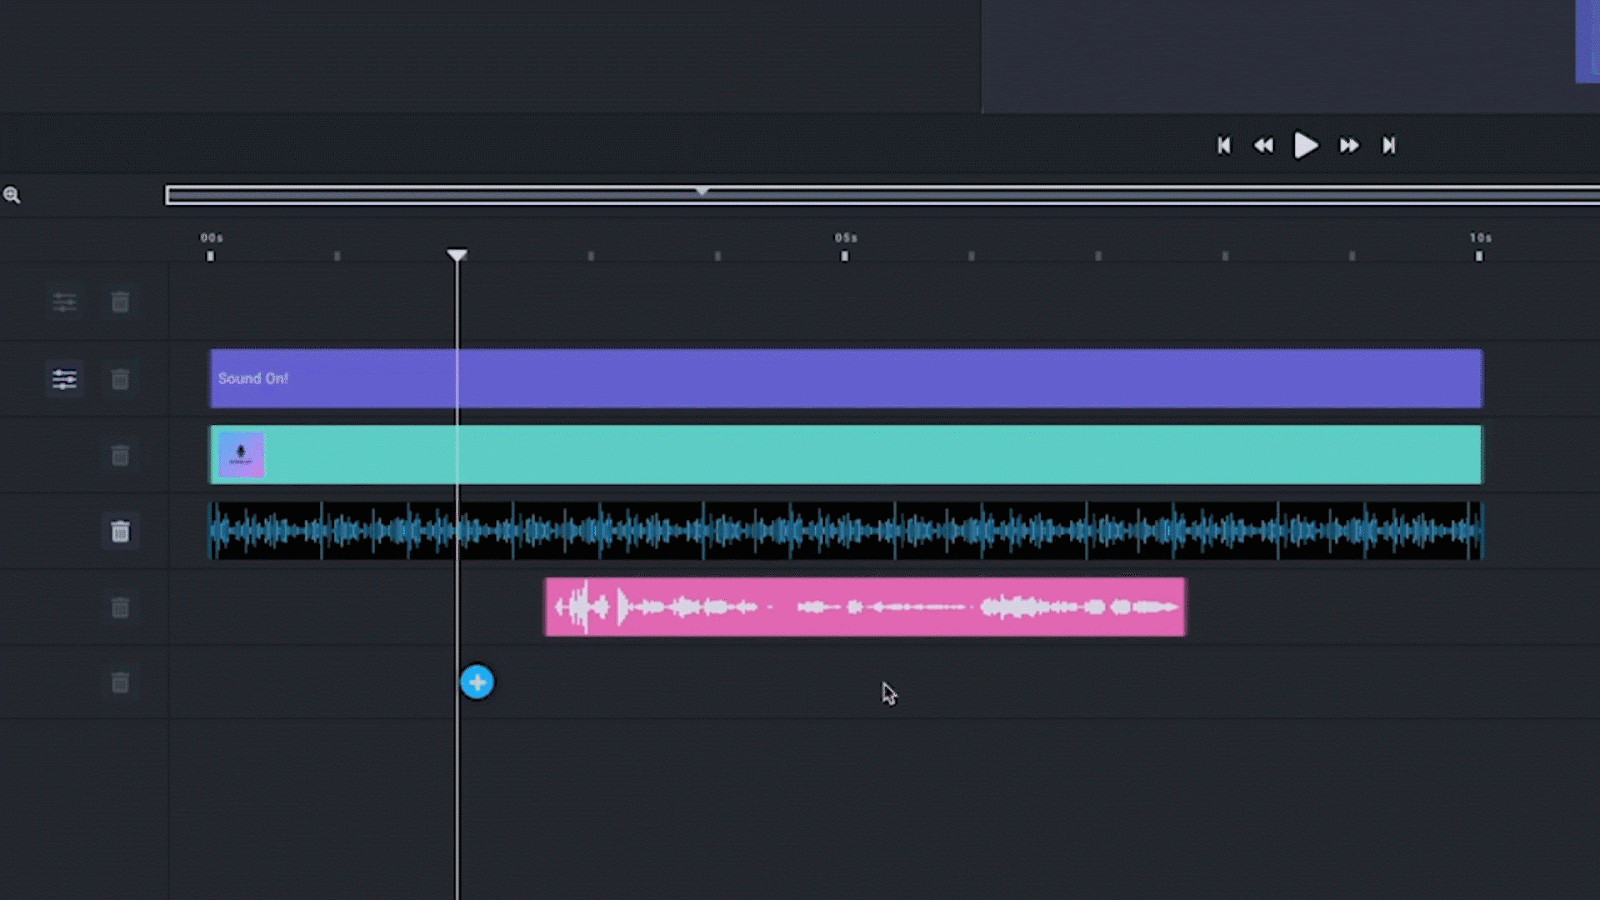Delete the bottom track containing the plus button
Image resolution: width=1600 pixels, height=900 pixels.
(x=120, y=683)
